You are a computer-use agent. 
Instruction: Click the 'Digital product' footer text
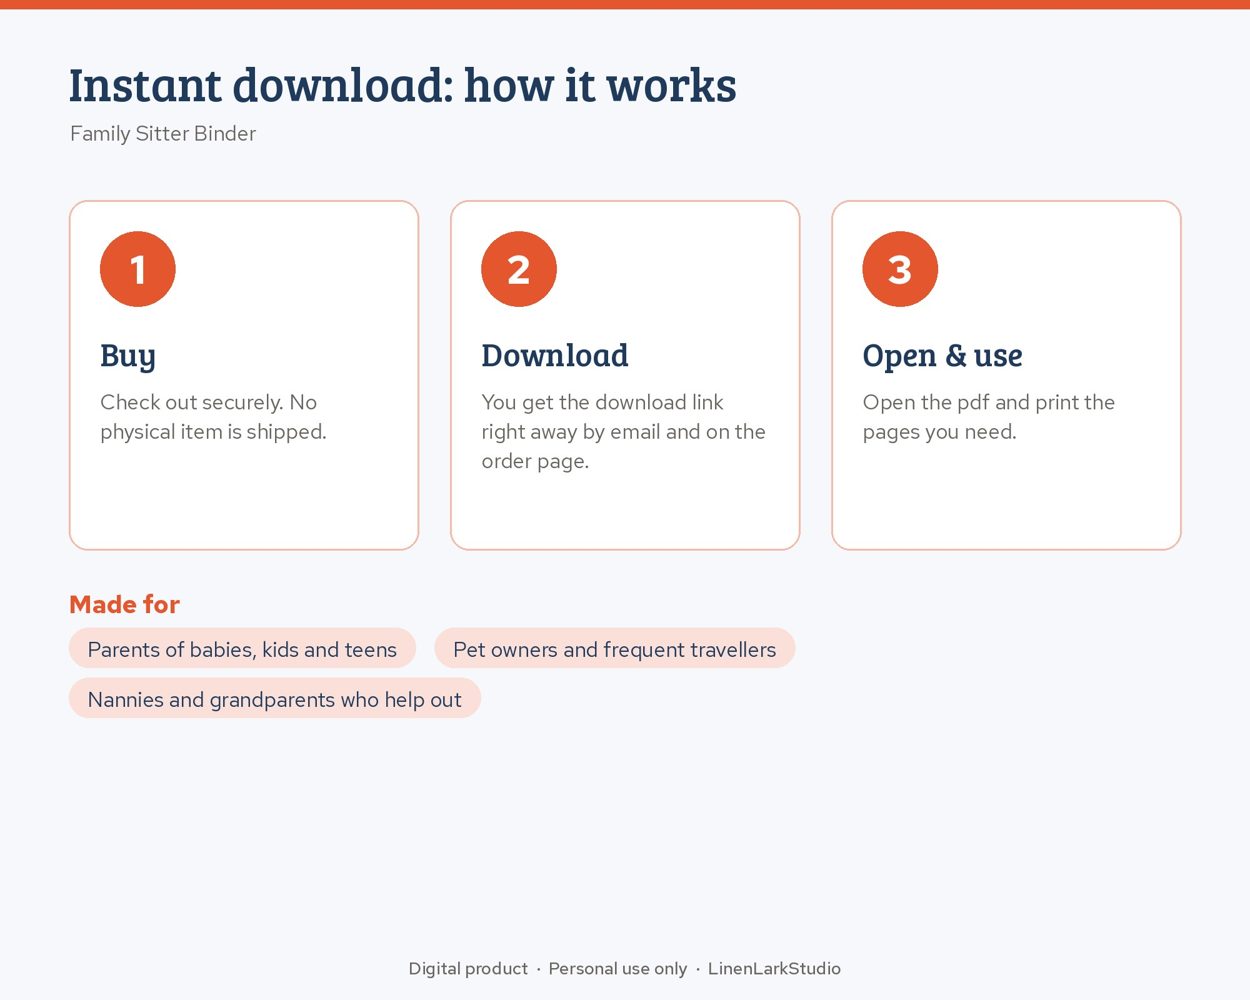tap(468, 968)
